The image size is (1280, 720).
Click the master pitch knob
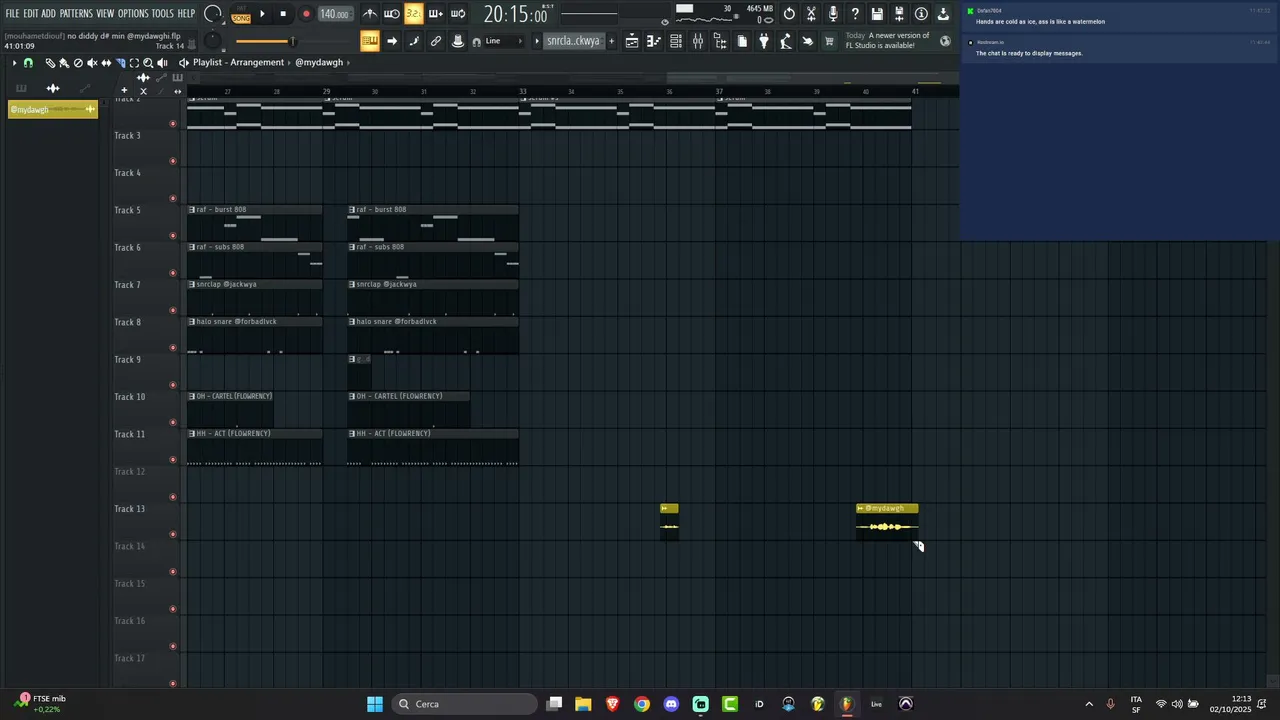tap(212, 41)
